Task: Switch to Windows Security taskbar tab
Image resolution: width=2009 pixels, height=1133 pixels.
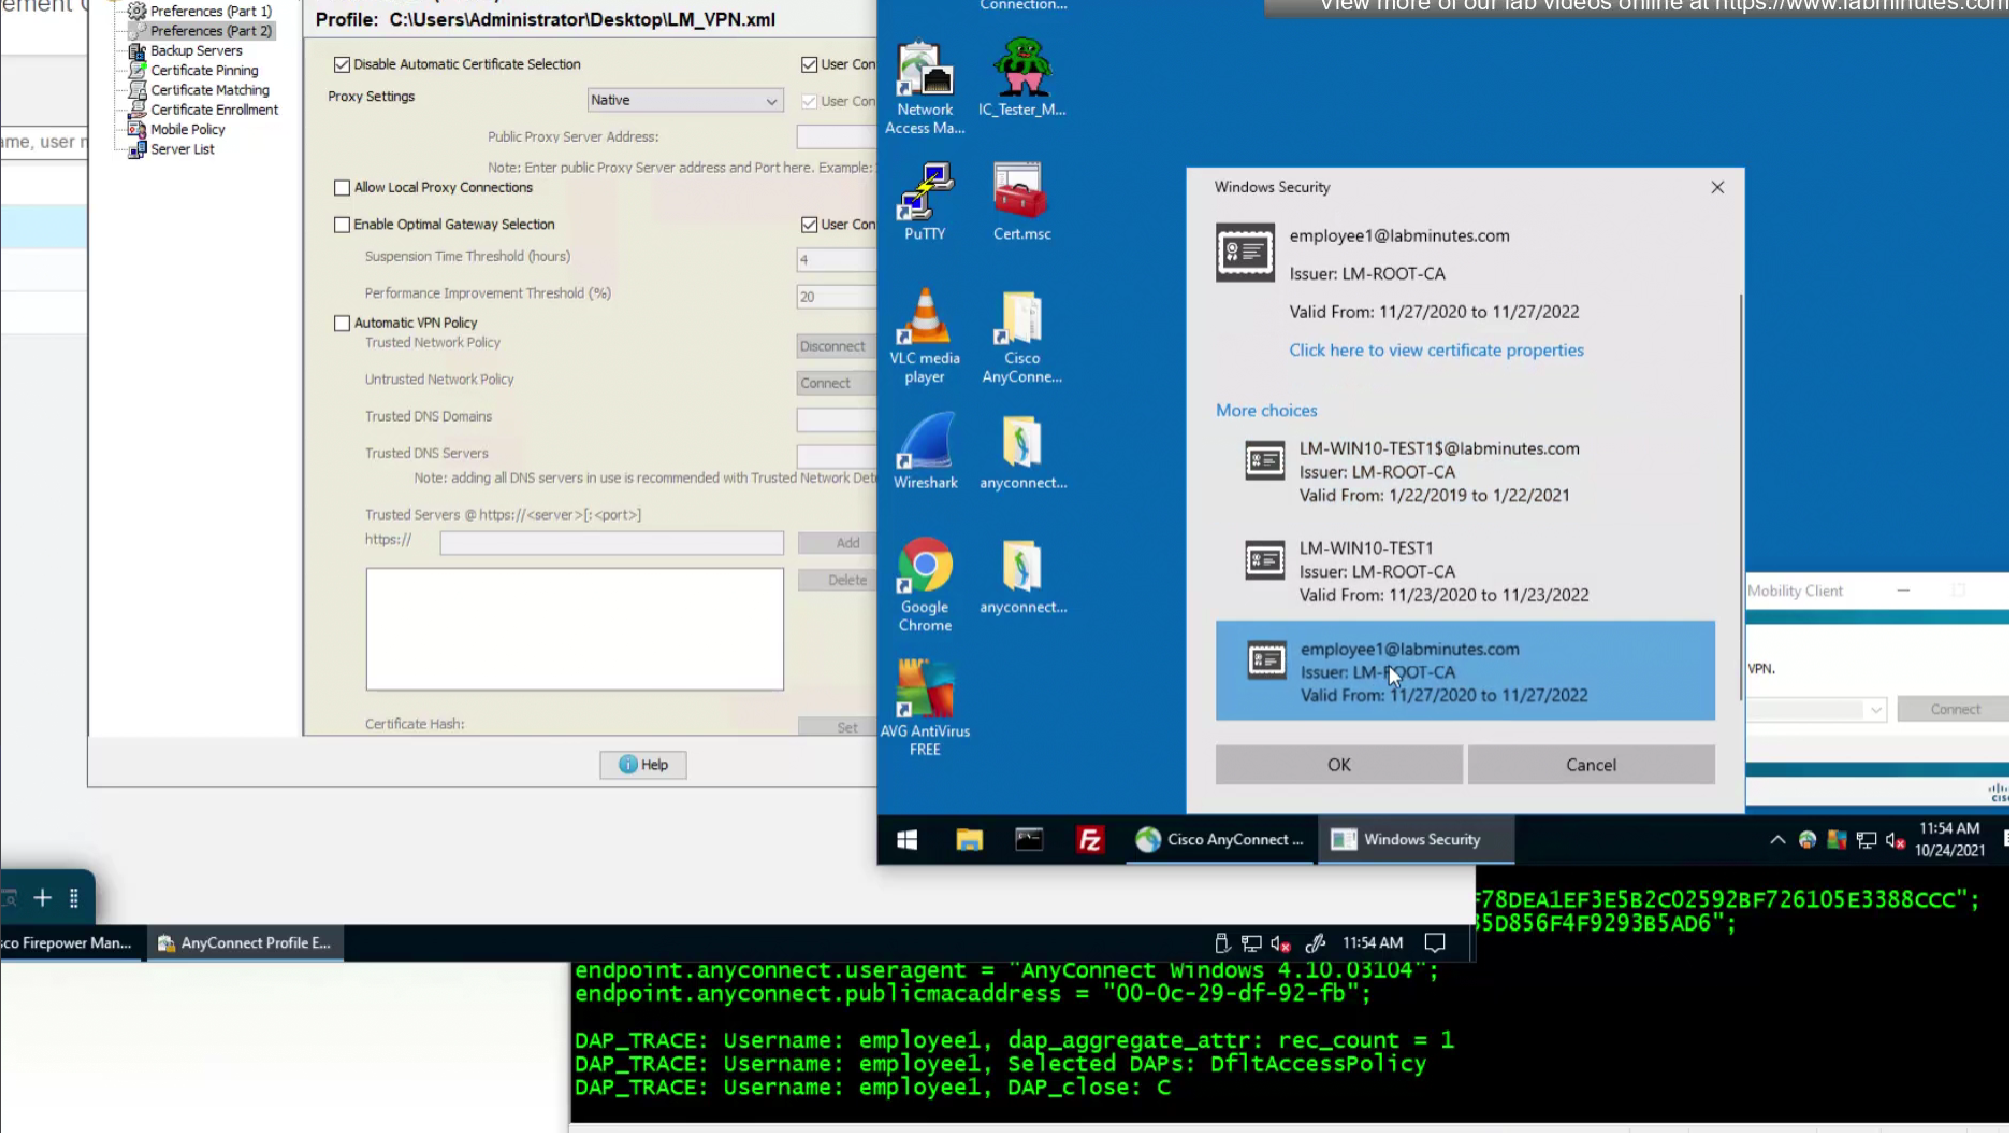Action: tap(1414, 839)
